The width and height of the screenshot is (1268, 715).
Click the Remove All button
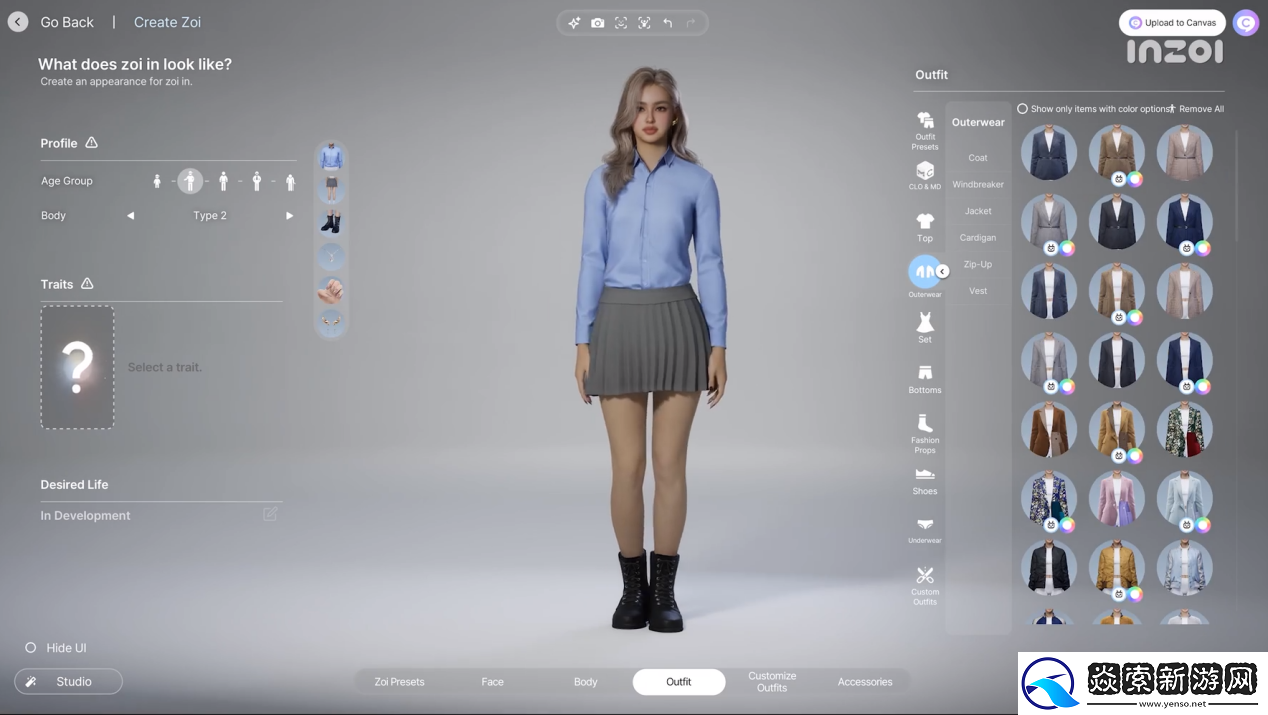pos(1200,109)
